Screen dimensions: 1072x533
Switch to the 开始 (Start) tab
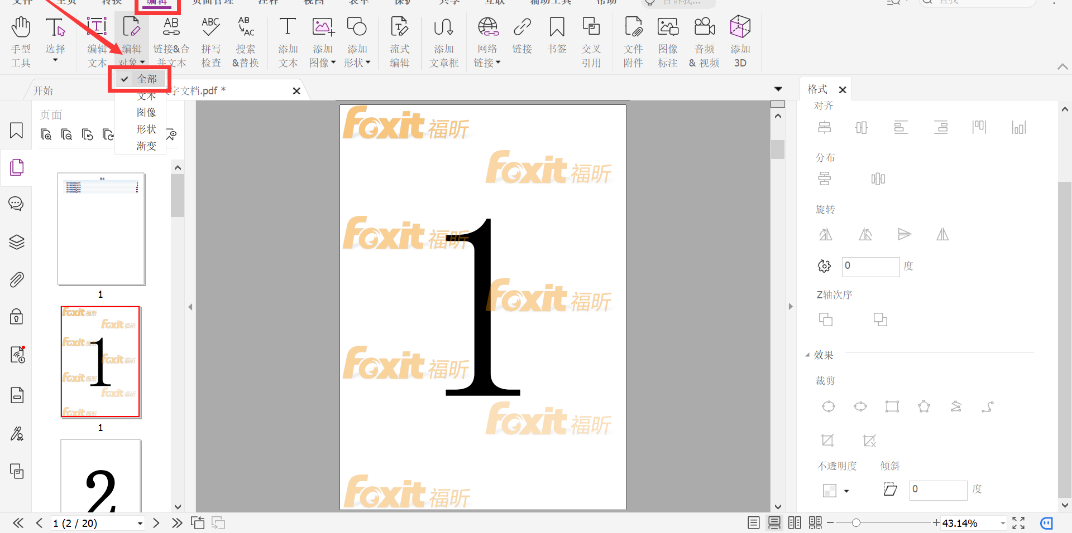44,90
